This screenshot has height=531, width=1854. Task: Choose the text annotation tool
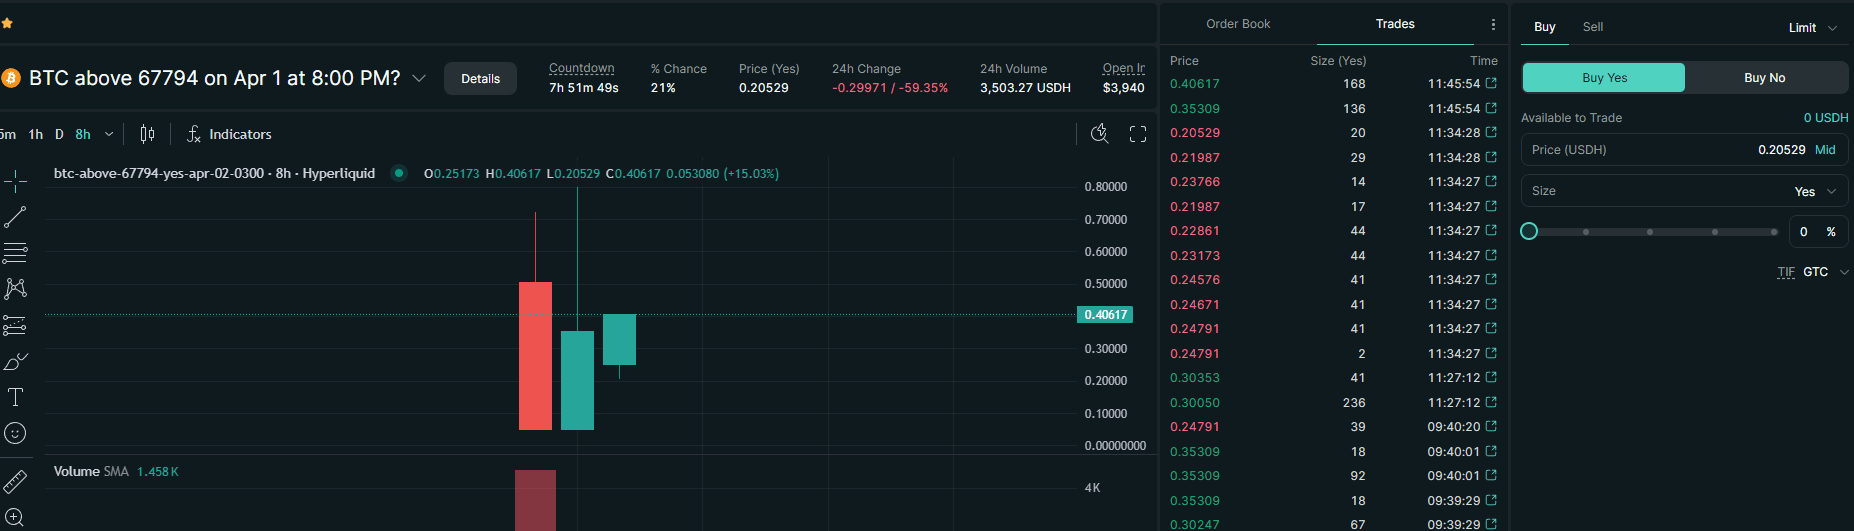point(15,397)
